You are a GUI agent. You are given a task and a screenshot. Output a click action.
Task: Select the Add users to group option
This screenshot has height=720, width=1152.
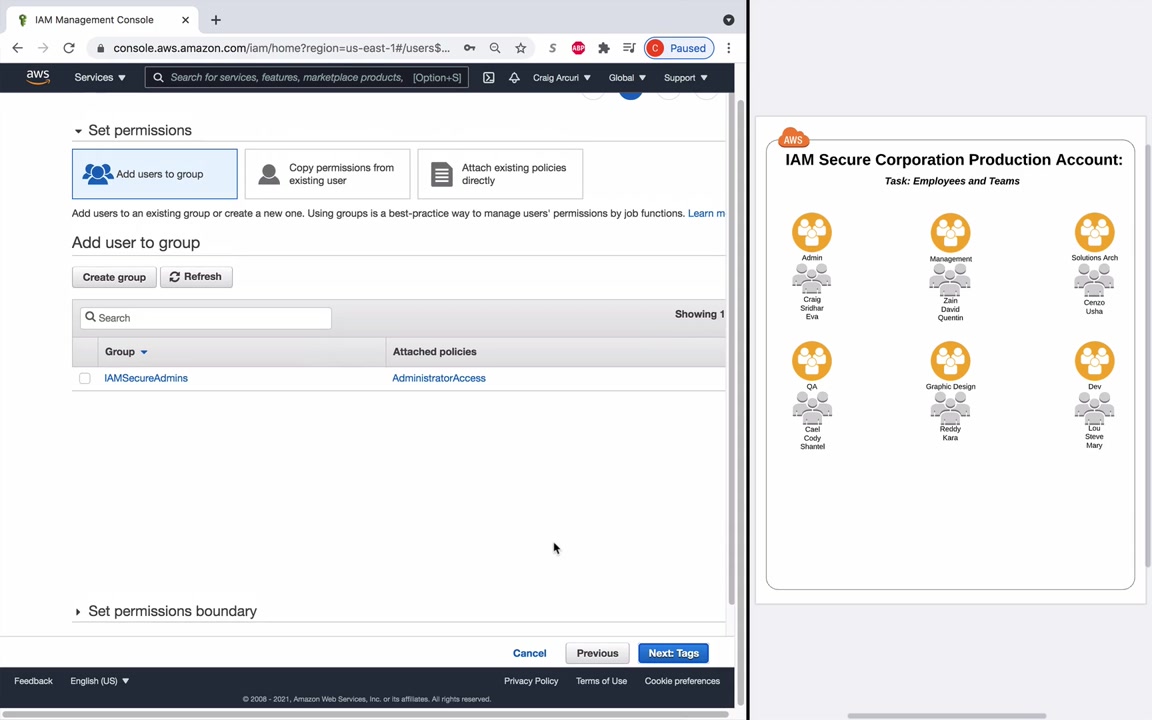[x=154, y=174]
